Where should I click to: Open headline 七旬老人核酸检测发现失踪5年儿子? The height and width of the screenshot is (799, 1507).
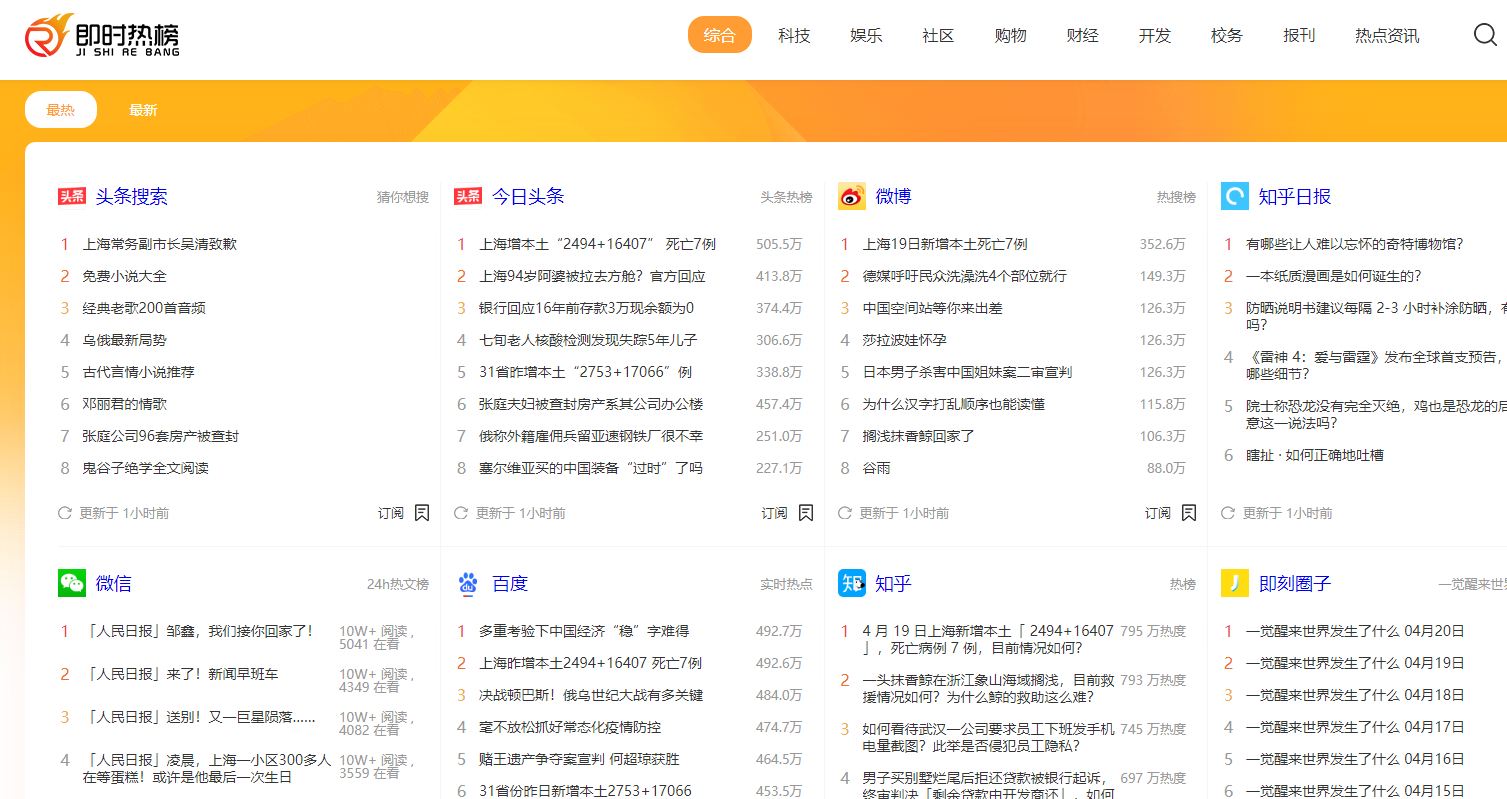point(588,340)
